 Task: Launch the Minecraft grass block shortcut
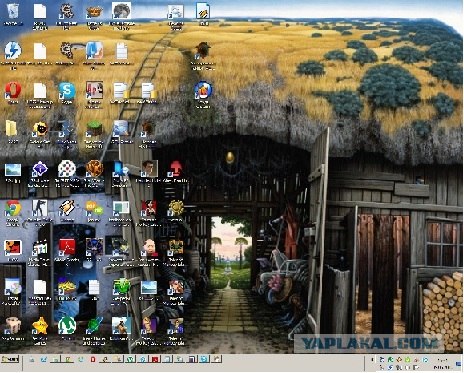pos(94,129)
